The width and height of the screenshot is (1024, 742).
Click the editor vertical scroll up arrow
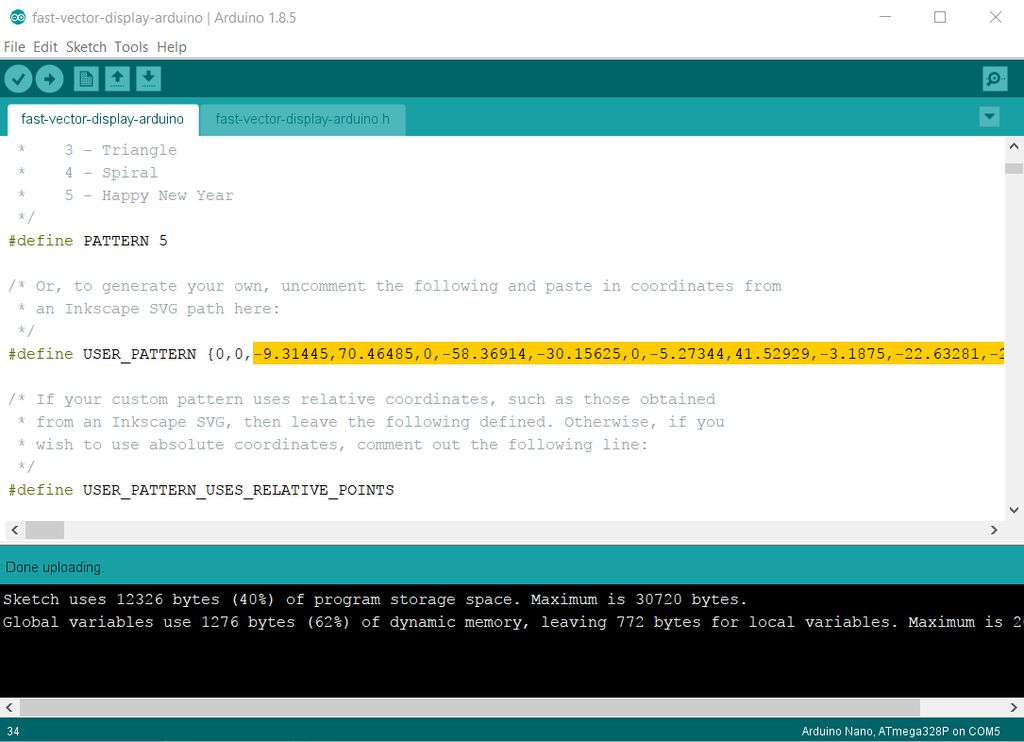1014,146
